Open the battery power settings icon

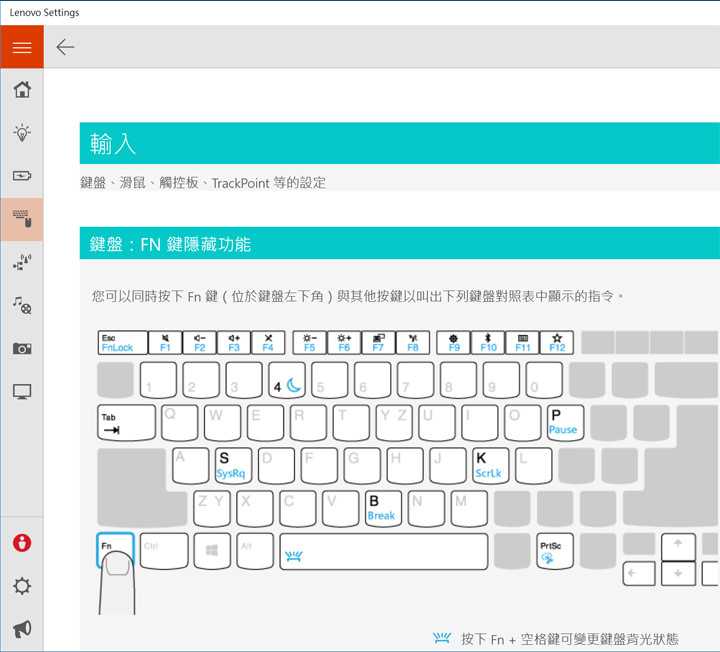21,176
